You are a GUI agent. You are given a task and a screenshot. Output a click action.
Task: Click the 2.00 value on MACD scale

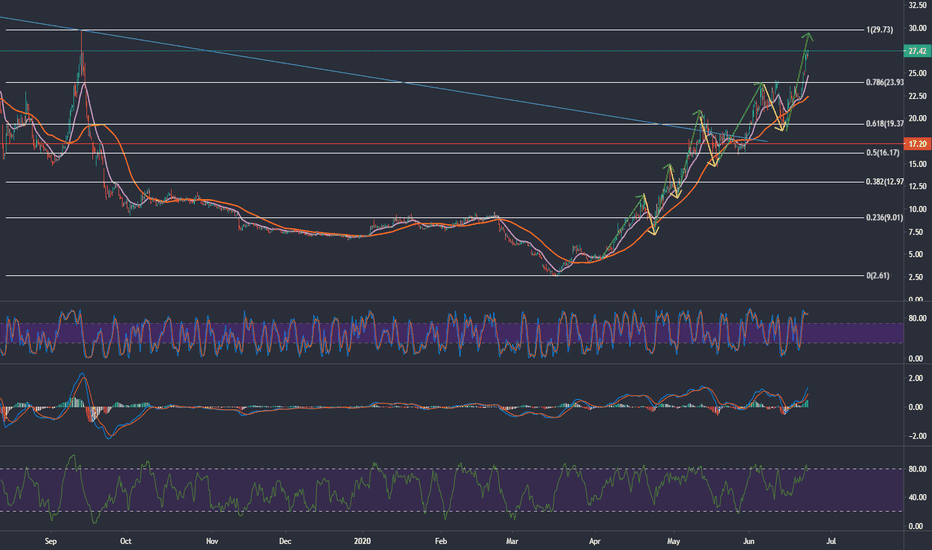coord(916,378)
